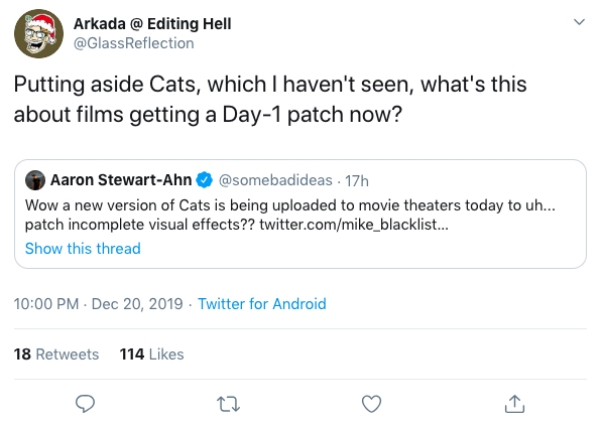The width and height of the screenshot is (600, 427).
Task: View the 114 Likes list
Action: coord(151,354)
